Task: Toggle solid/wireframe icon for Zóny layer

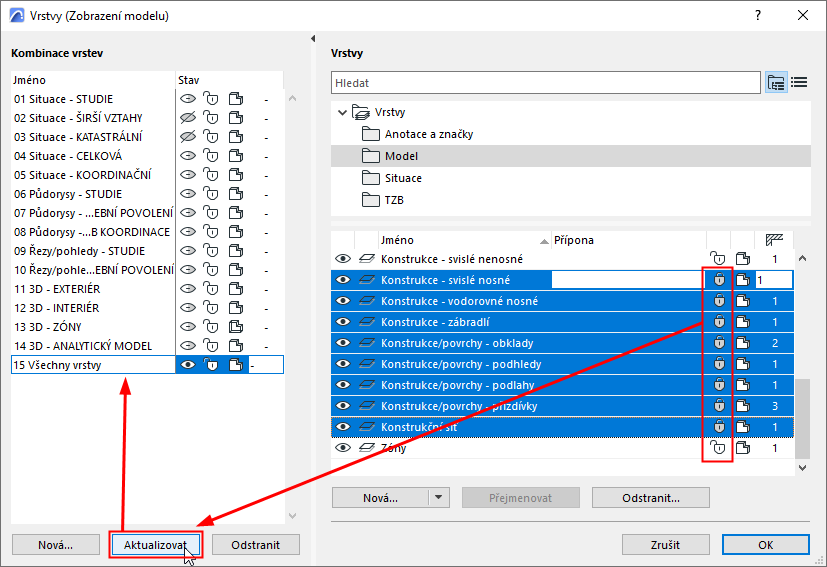Action: coord(743,448)
